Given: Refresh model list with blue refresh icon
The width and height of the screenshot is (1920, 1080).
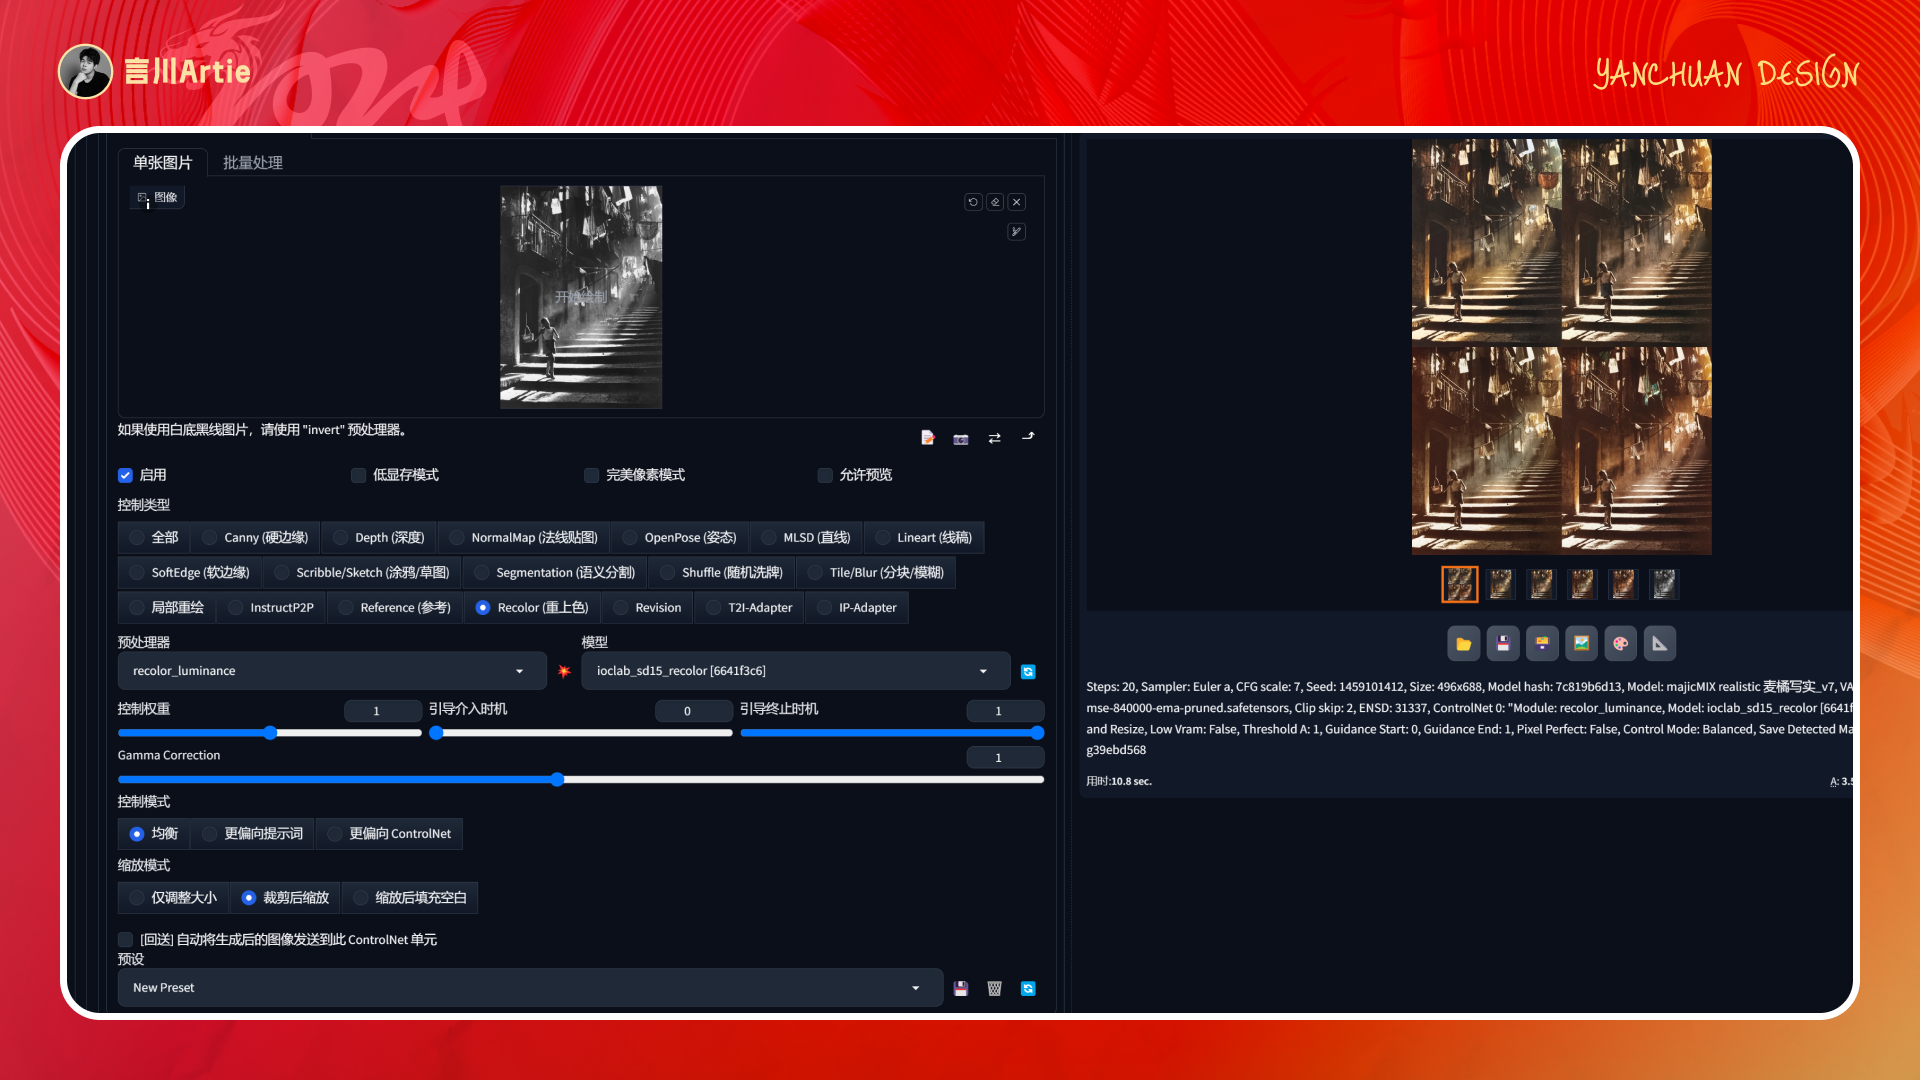Looking at the screenshot, I should tap(1028, 671).
